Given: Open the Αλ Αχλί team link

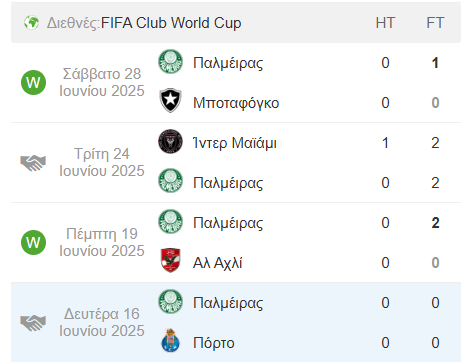Looking at the screenshot, I should (218, 263).
